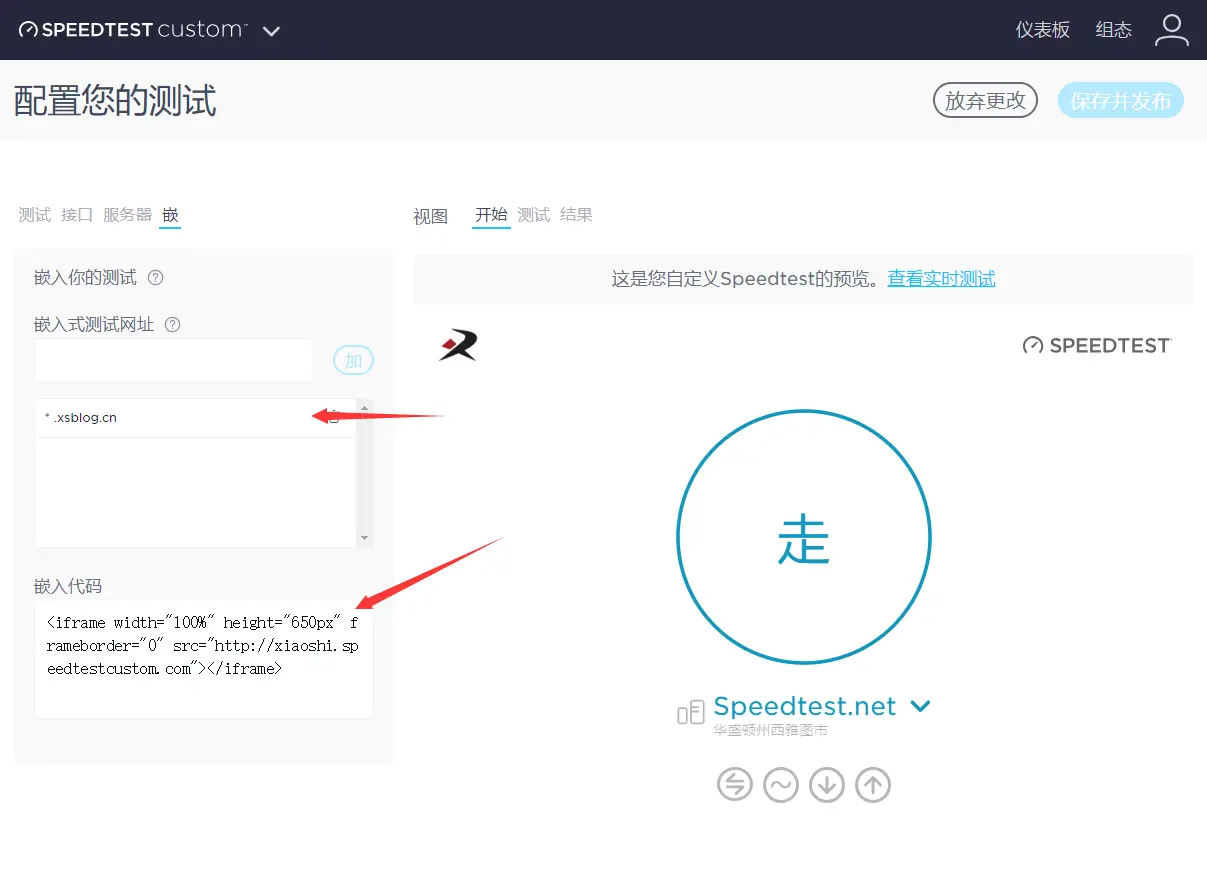Expand the Speedtest.net server dropdown chevron
The width and height of the screenshot is (1207, 870).
pos(921,706)
